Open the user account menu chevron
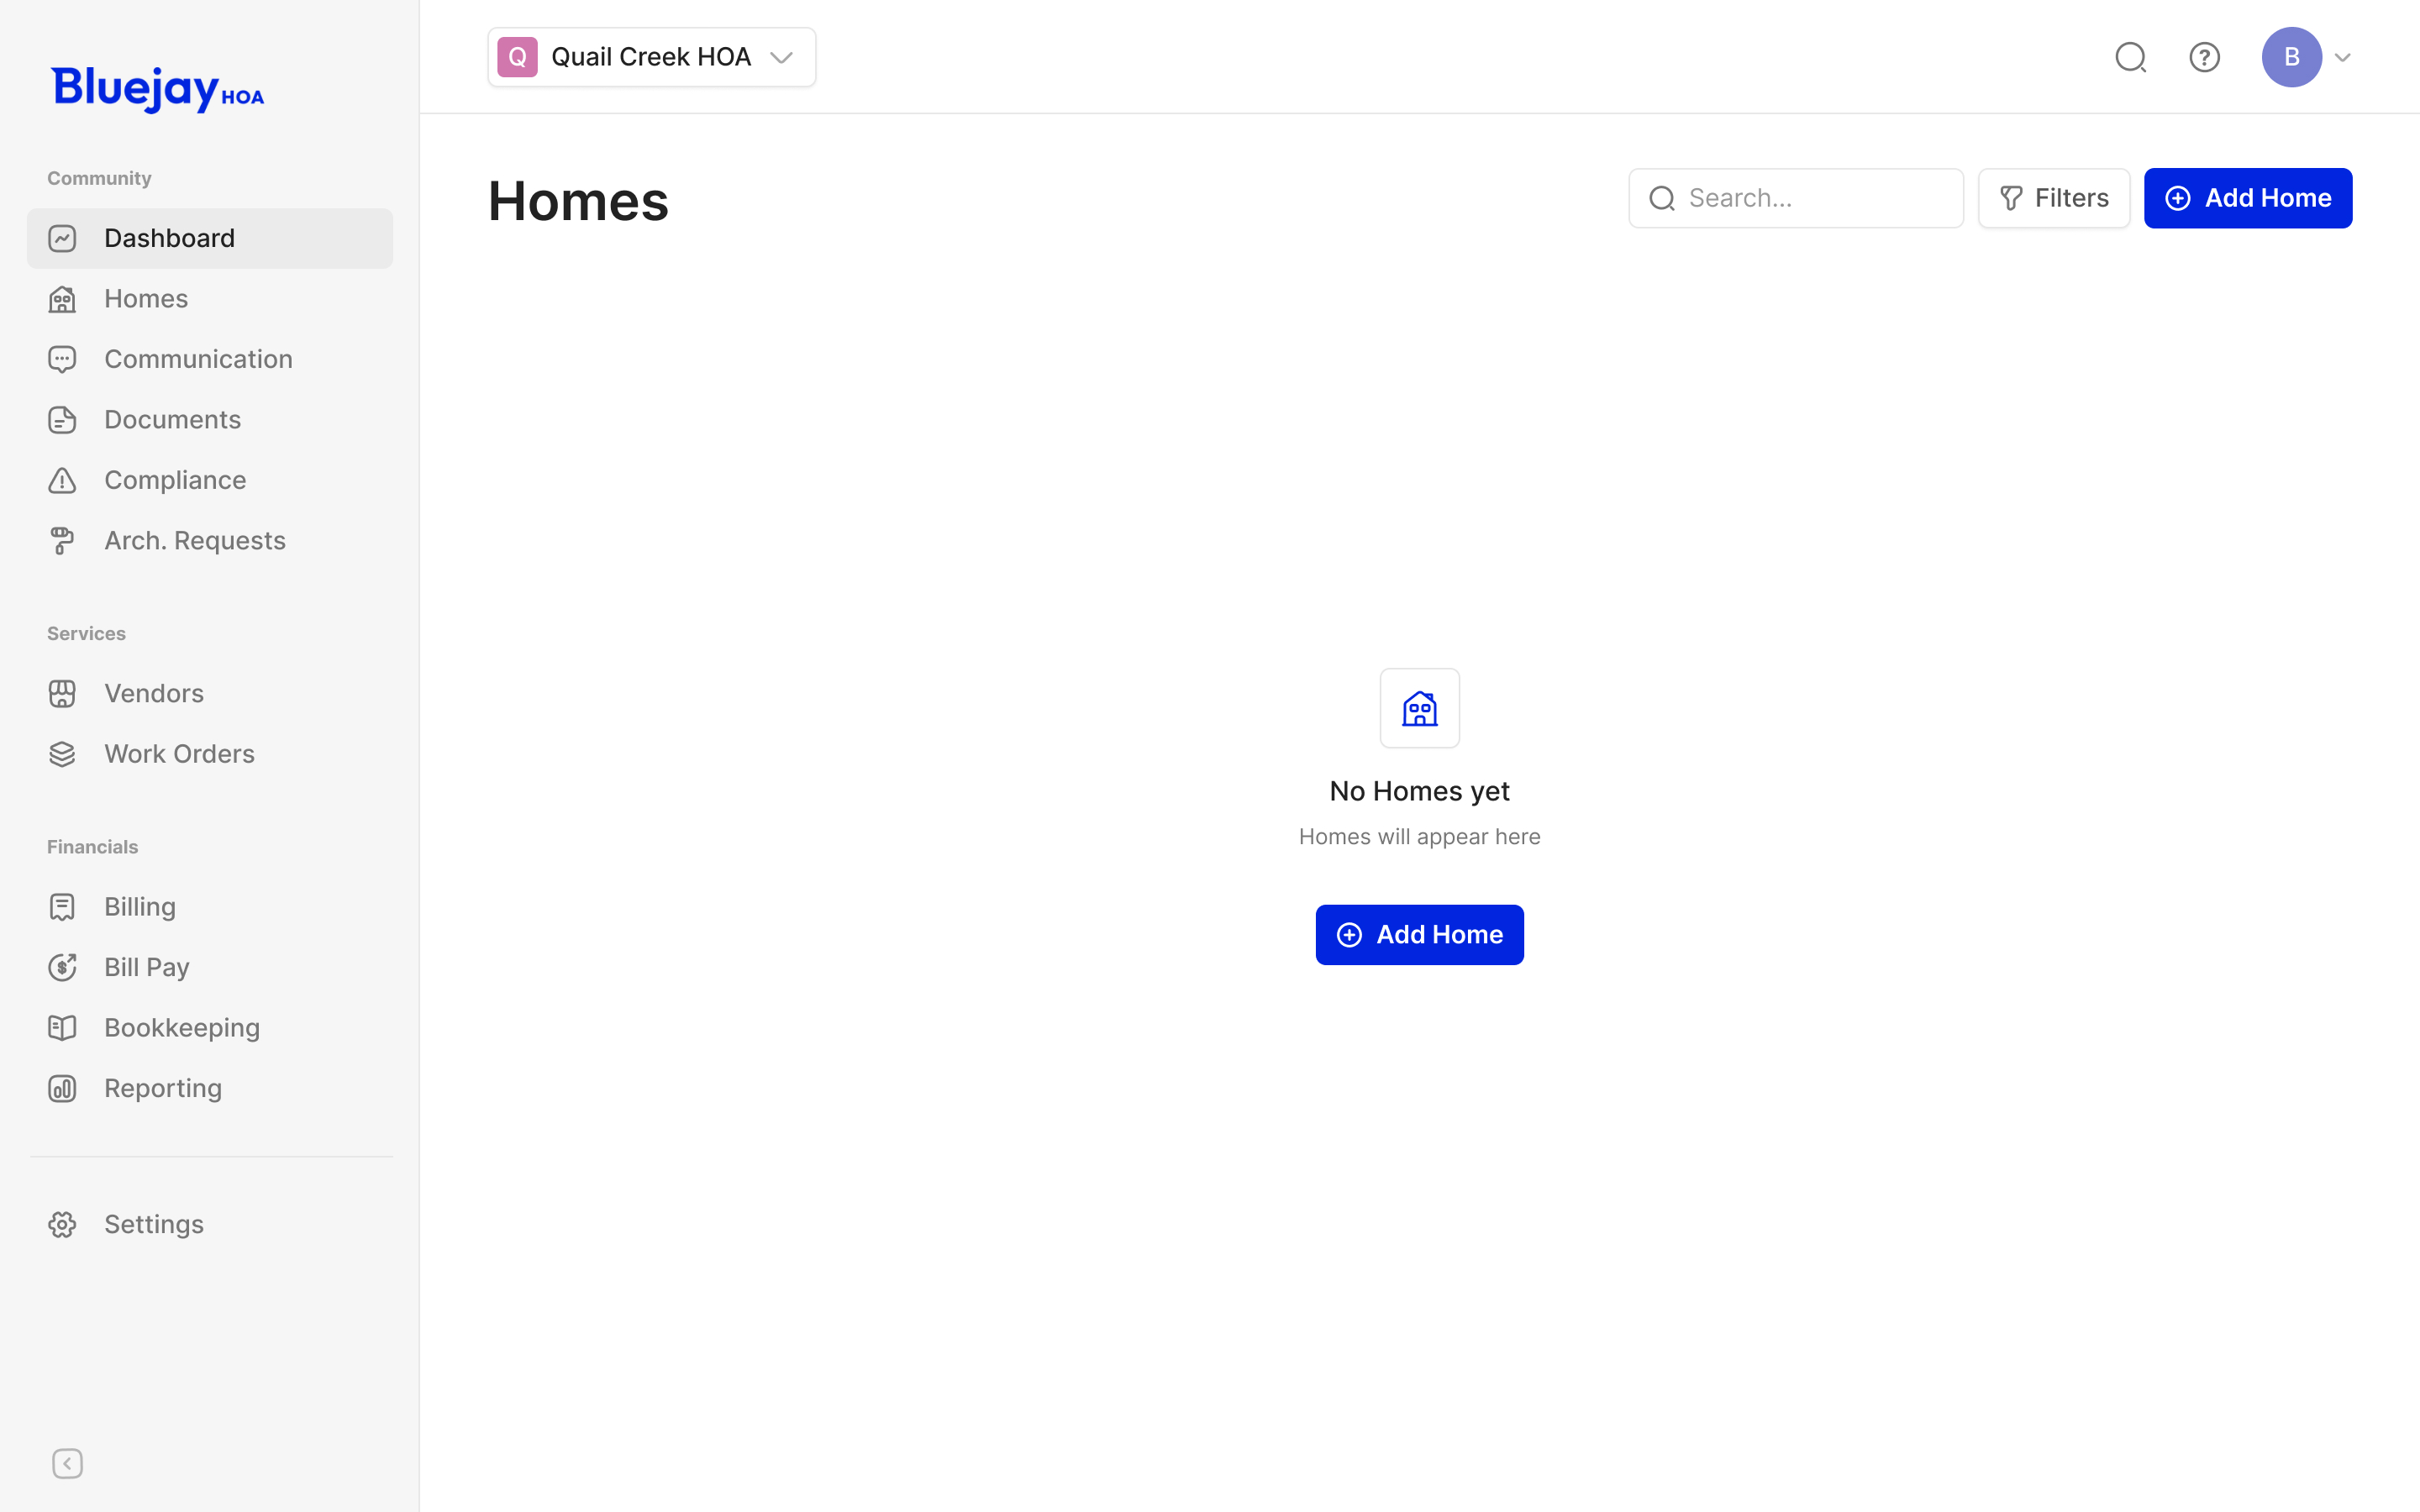Screen dimensions: 2420x1512 pos(2342,57)
